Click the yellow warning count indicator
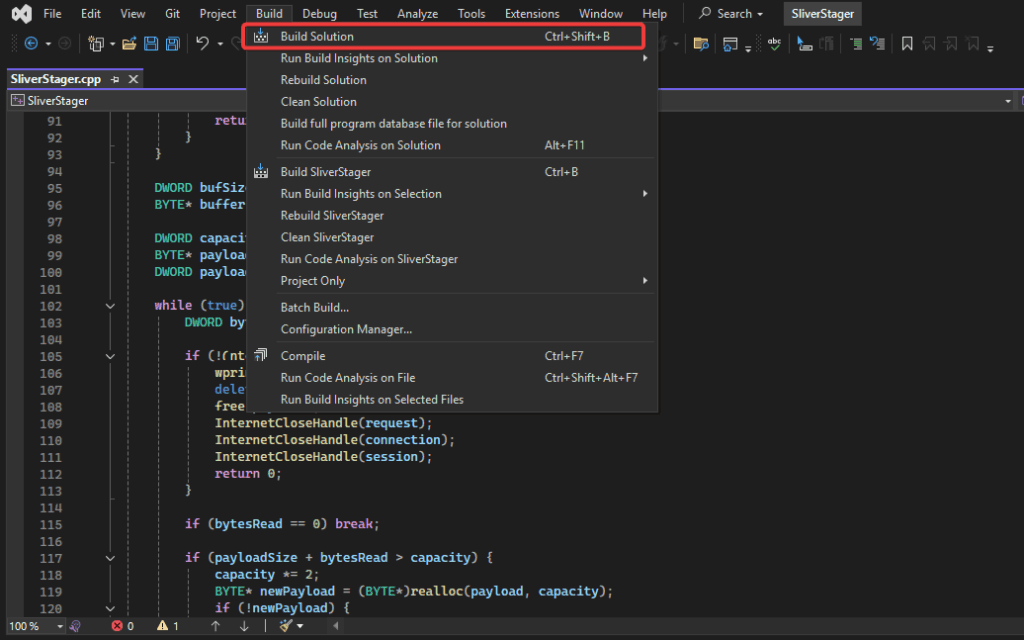Viewport: 1024px width, 640px height. pyautogui.click(x=168, y=626)
